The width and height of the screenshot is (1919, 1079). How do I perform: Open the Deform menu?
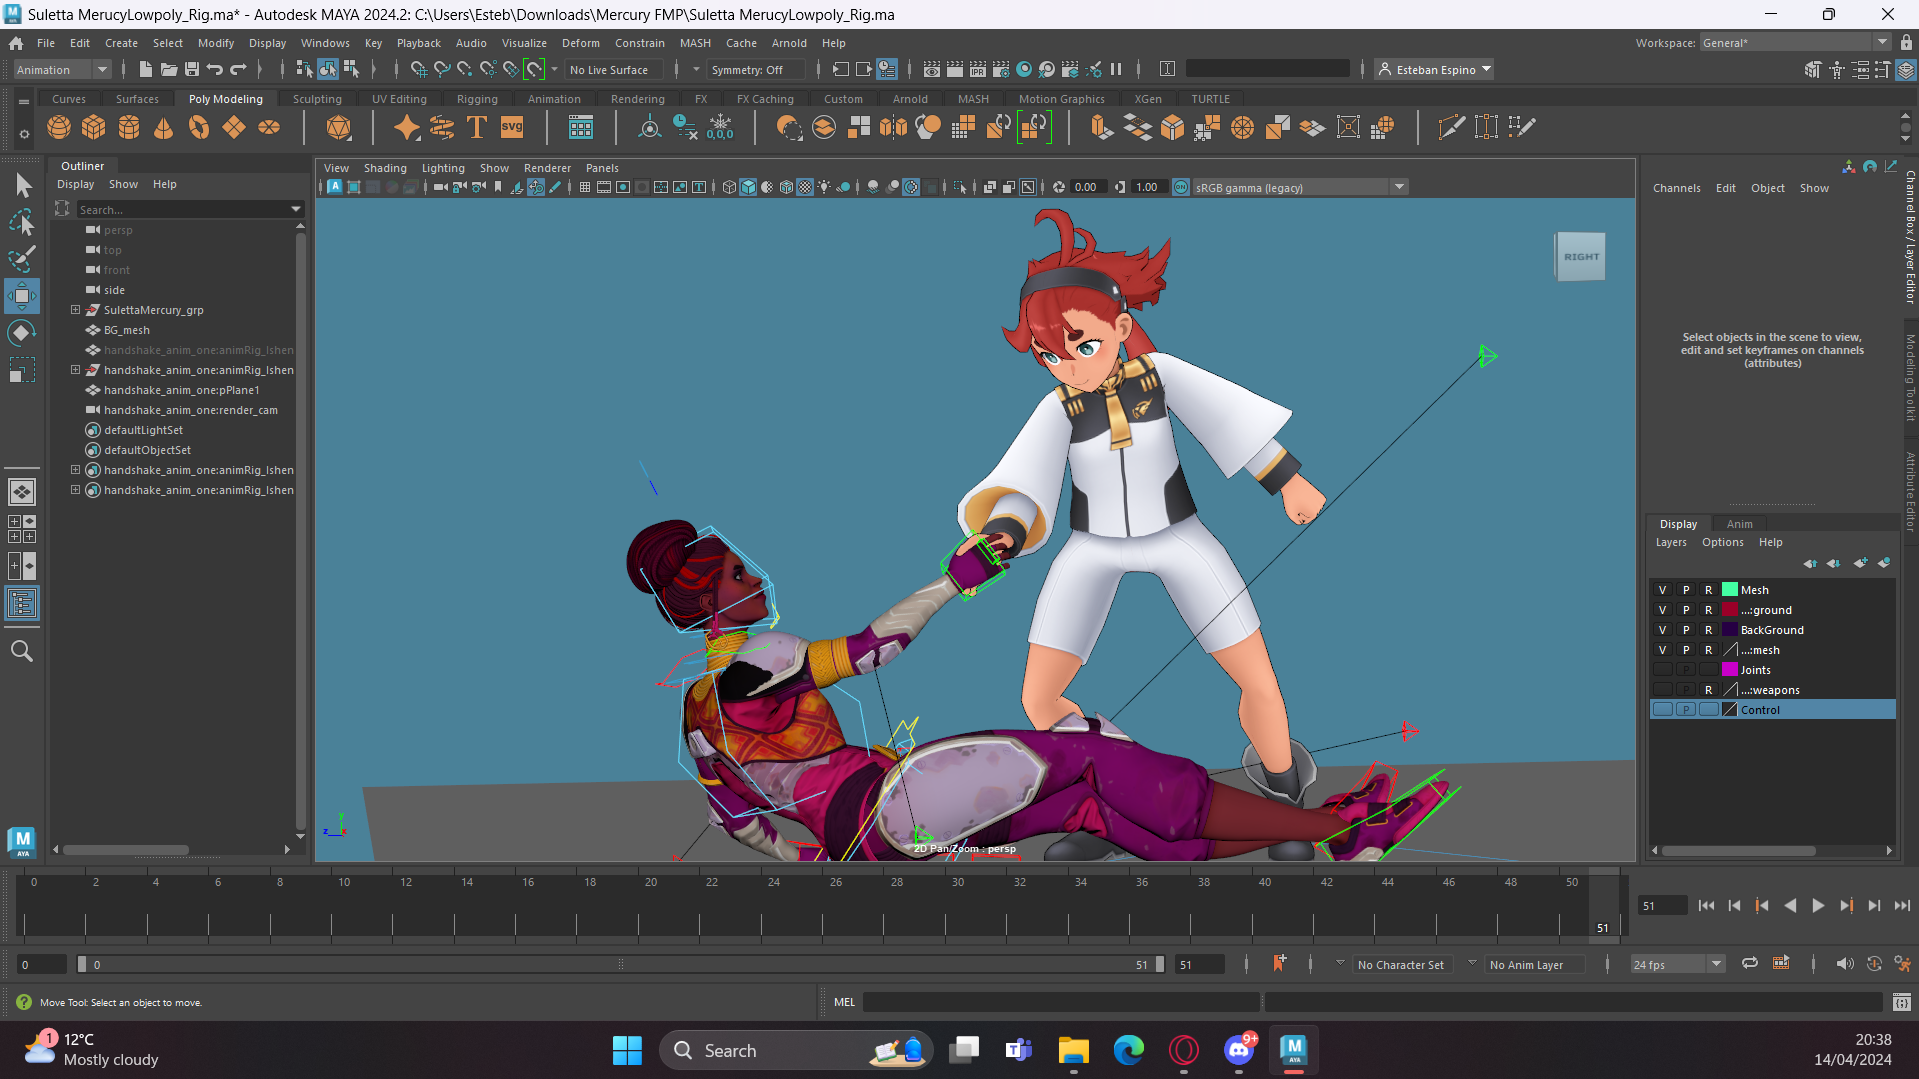[x=580, y=43]
